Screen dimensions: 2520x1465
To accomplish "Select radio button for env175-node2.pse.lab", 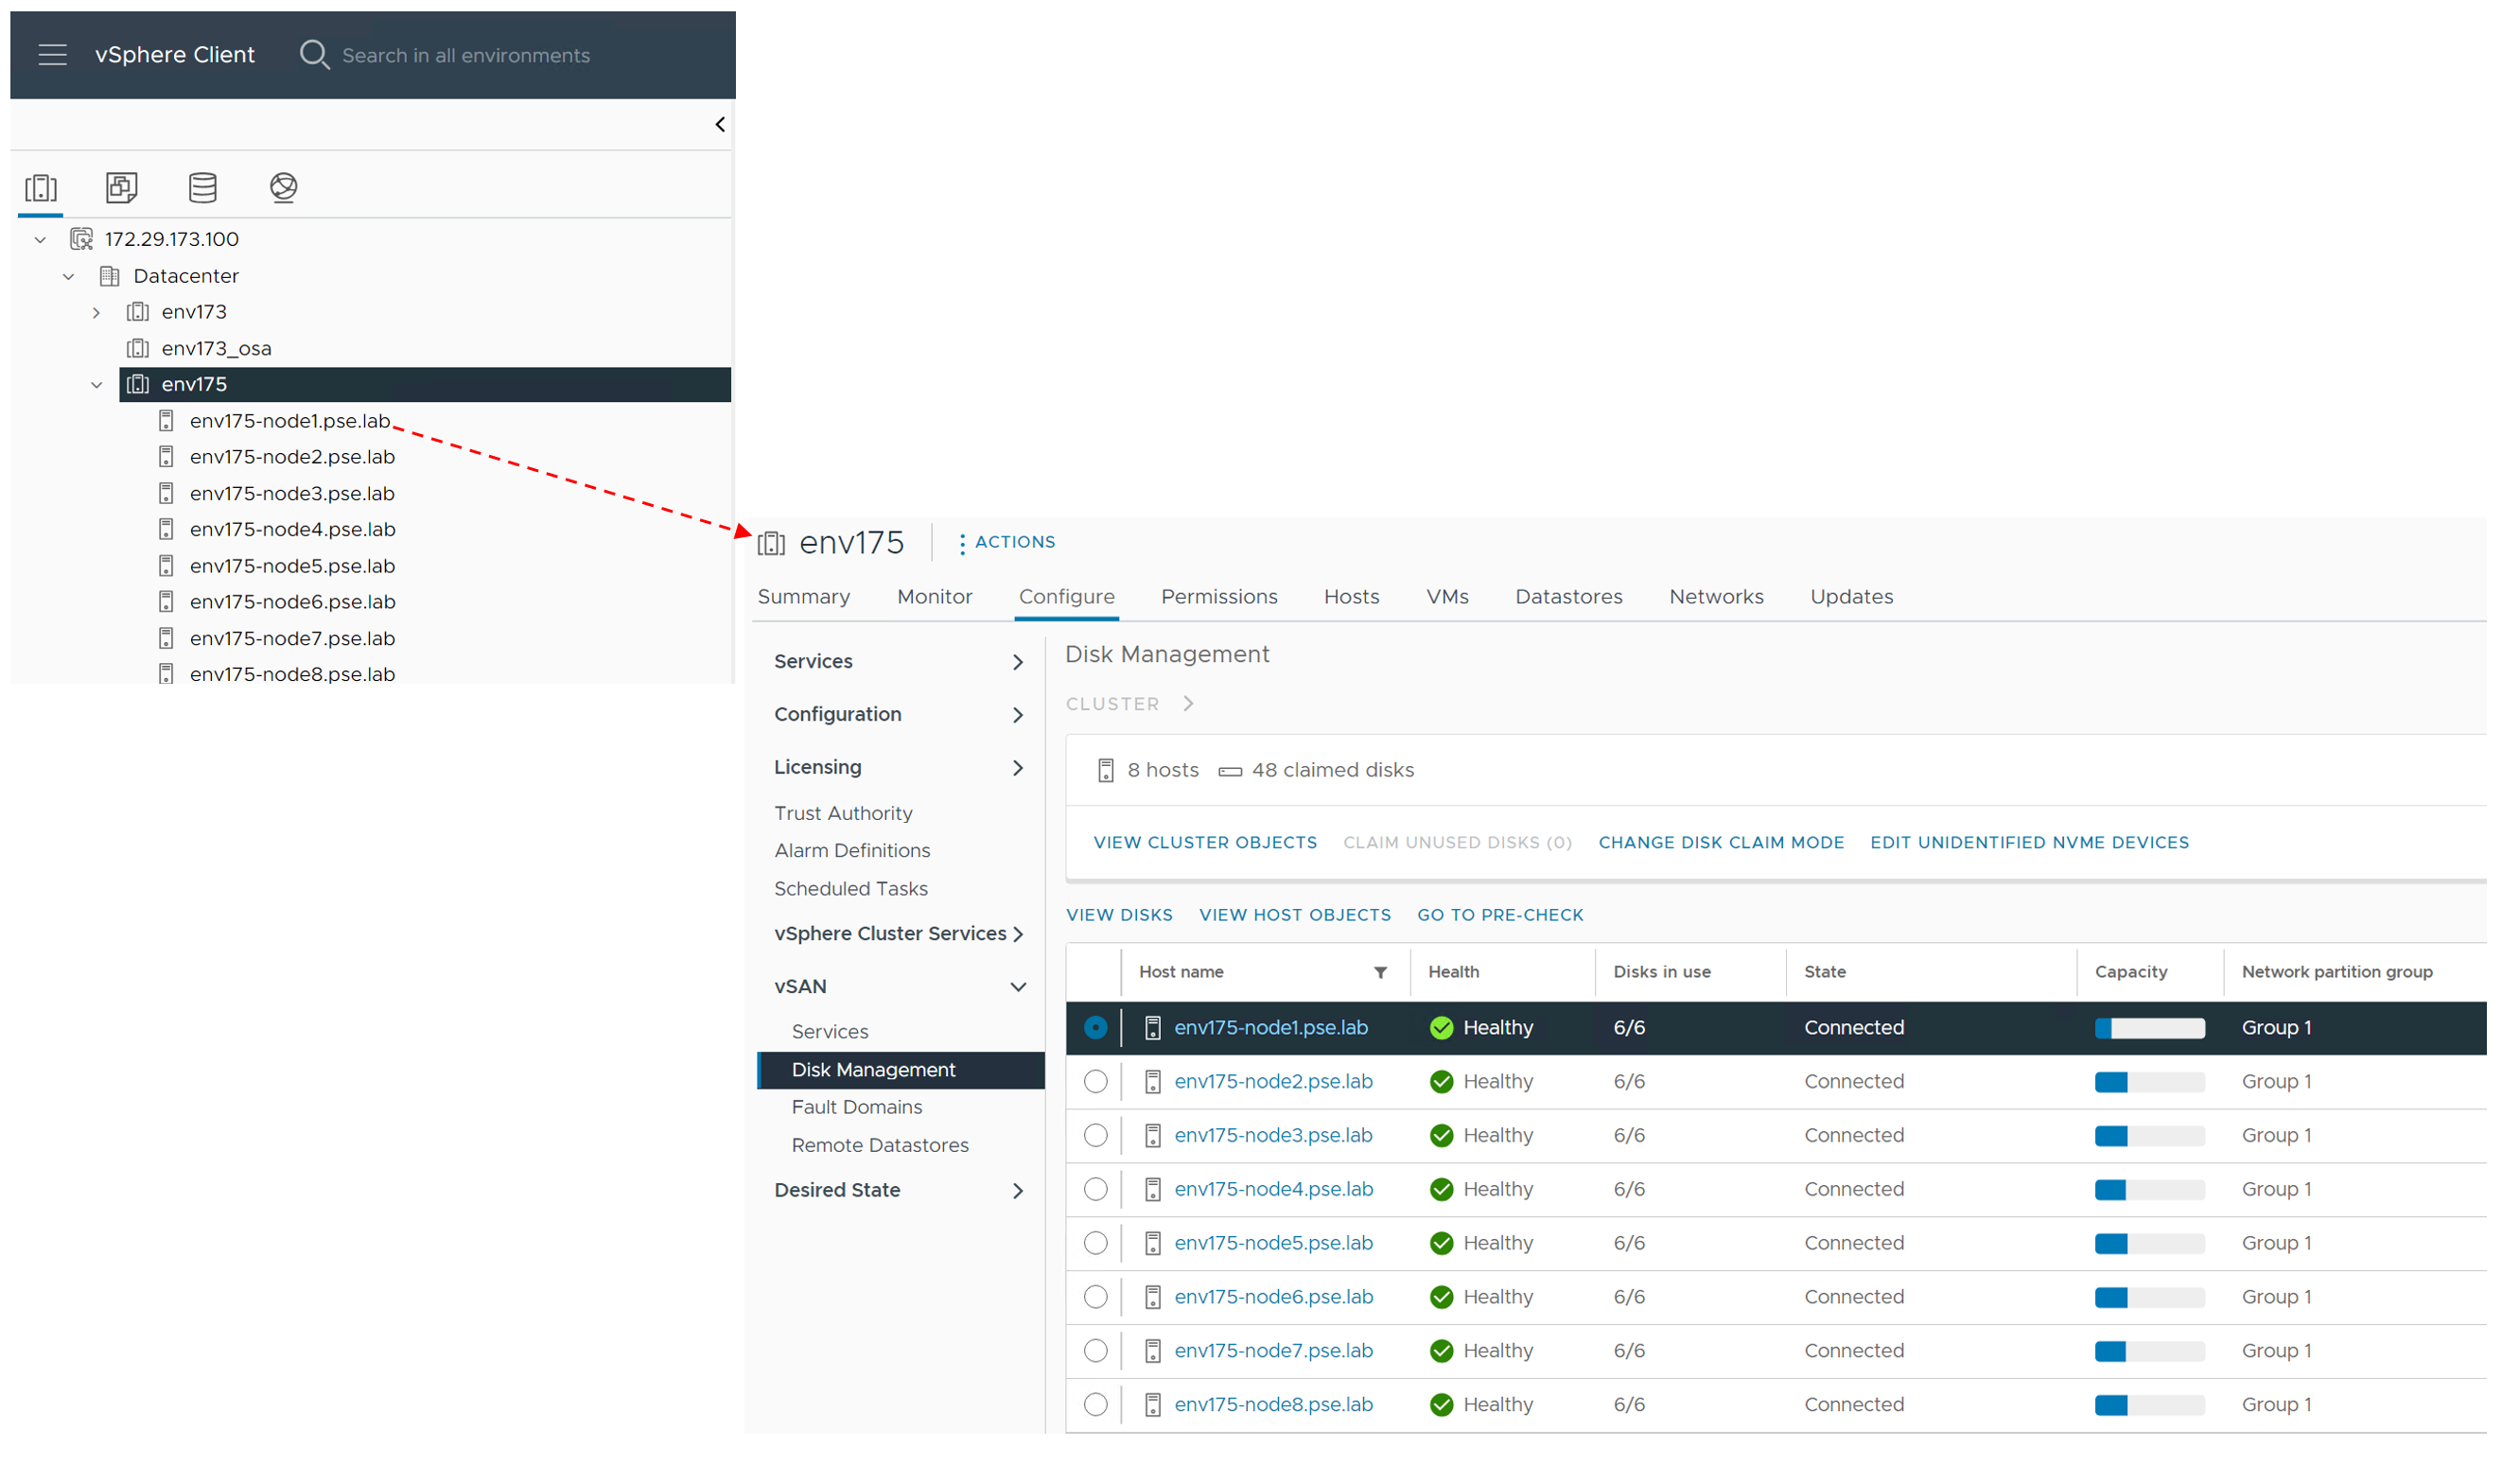I will coord(1097,1083).
